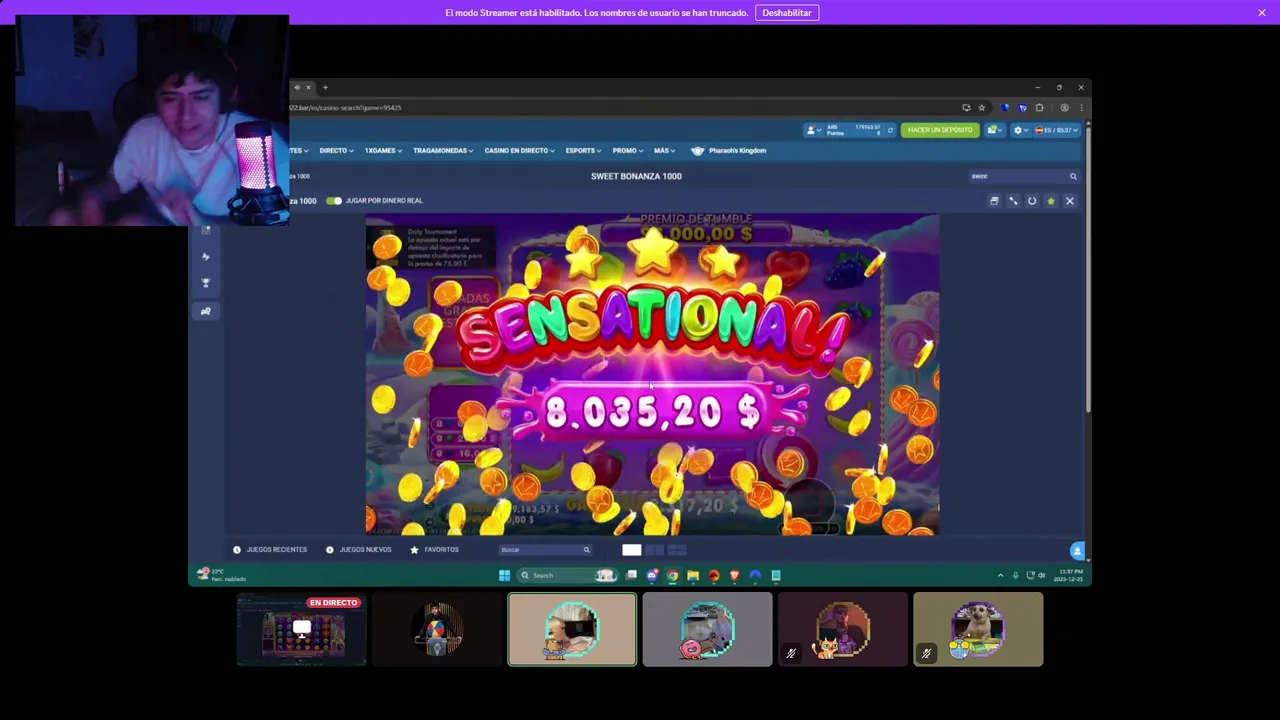Click Windows taskbar Search box
The width and height of the screenshot is (1280, 720).
567,575
